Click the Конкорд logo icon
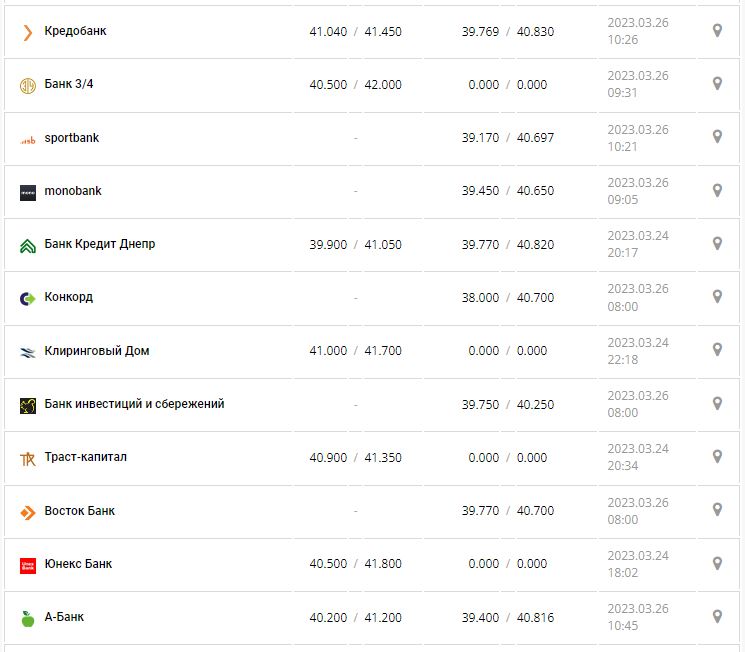 click(27, 298)
